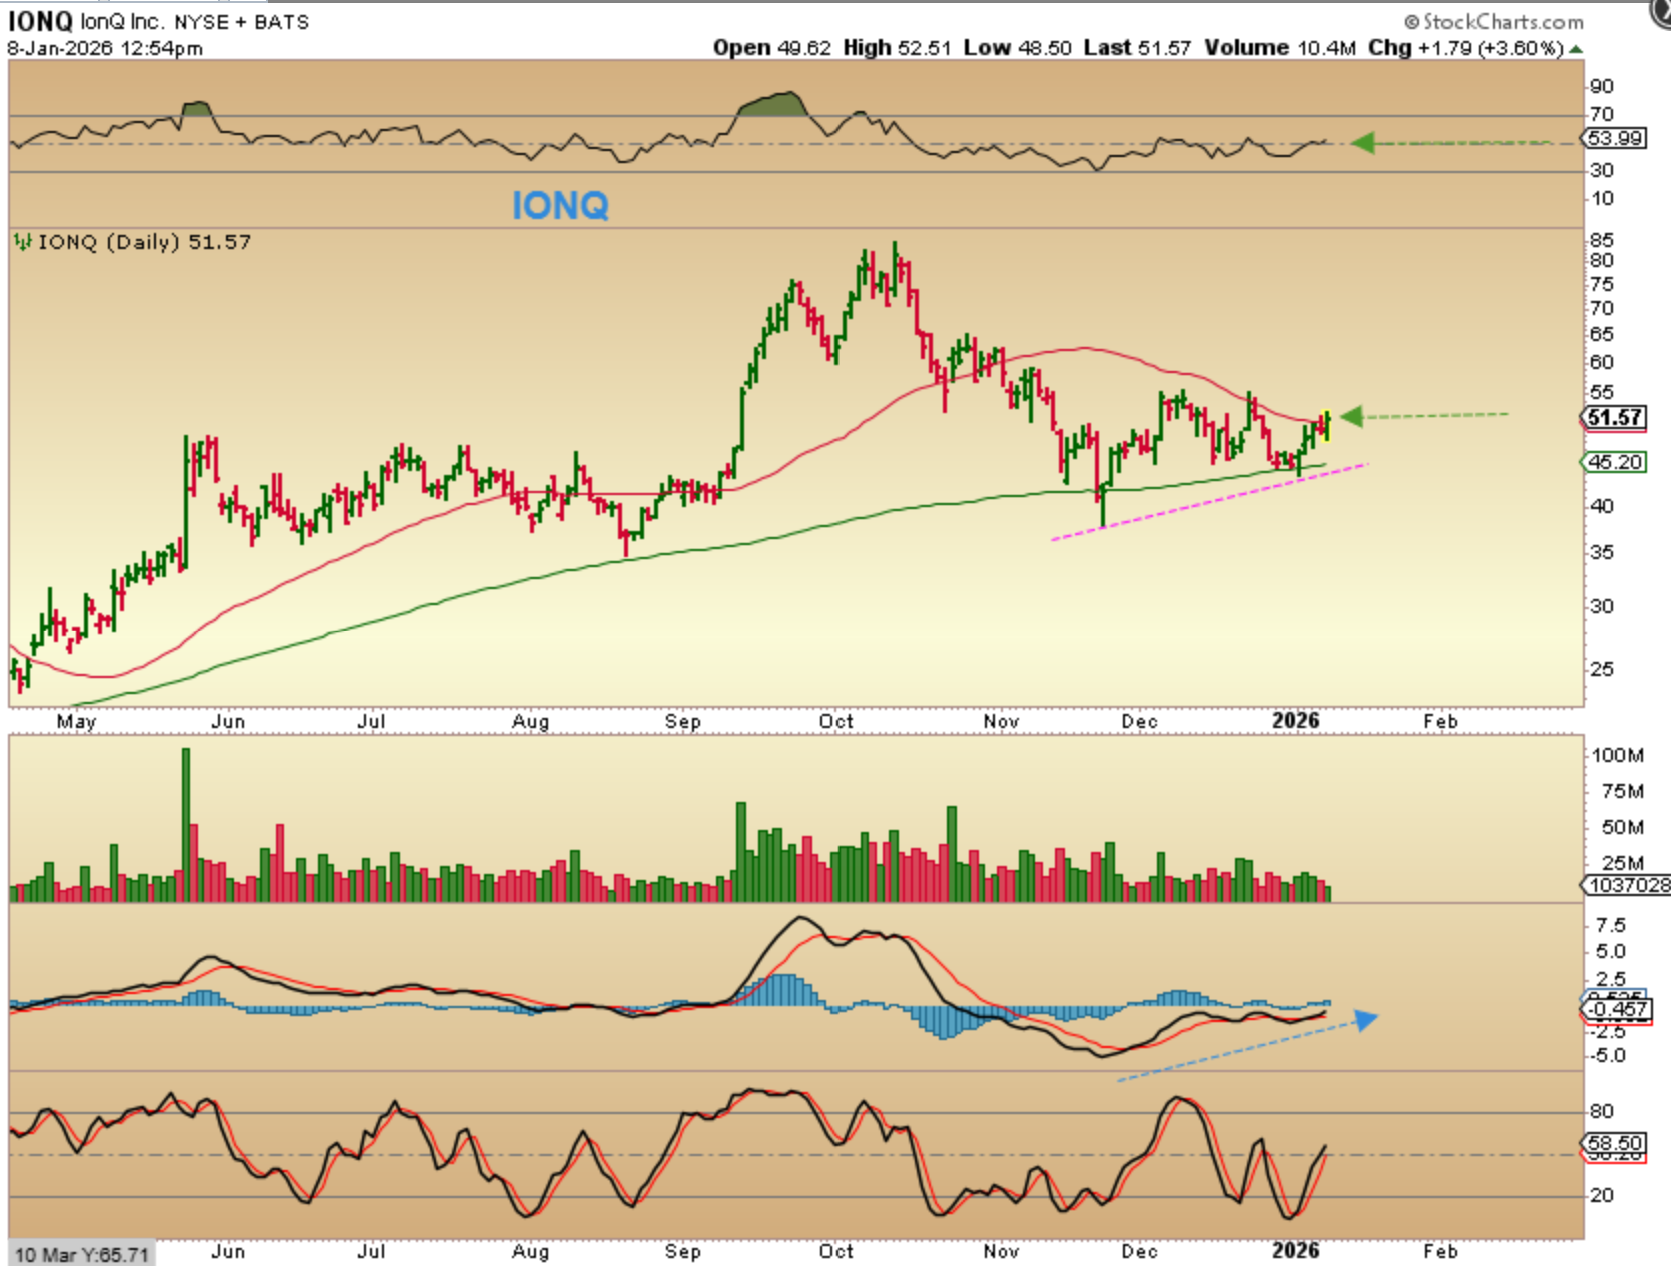Select the bold IONQ ticker symbol in the header
The height and width of the screenshot is (1266, 1671).
(x=40, y=21)
